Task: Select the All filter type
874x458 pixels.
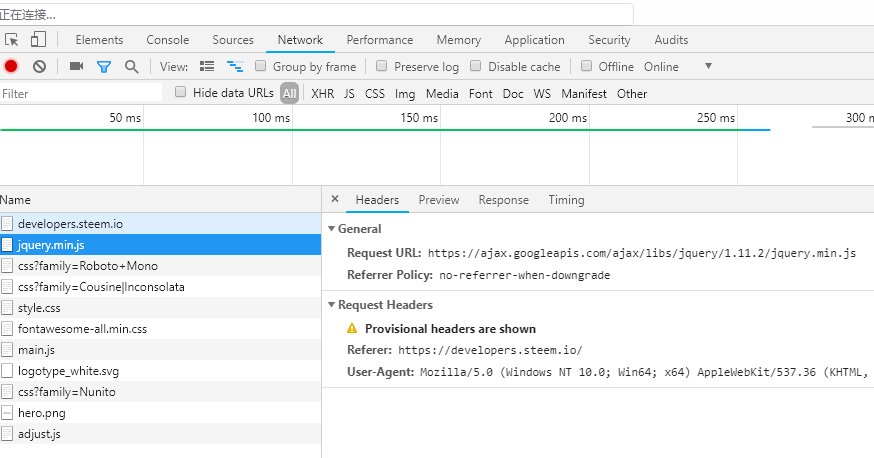Action: tap(289, 94)
